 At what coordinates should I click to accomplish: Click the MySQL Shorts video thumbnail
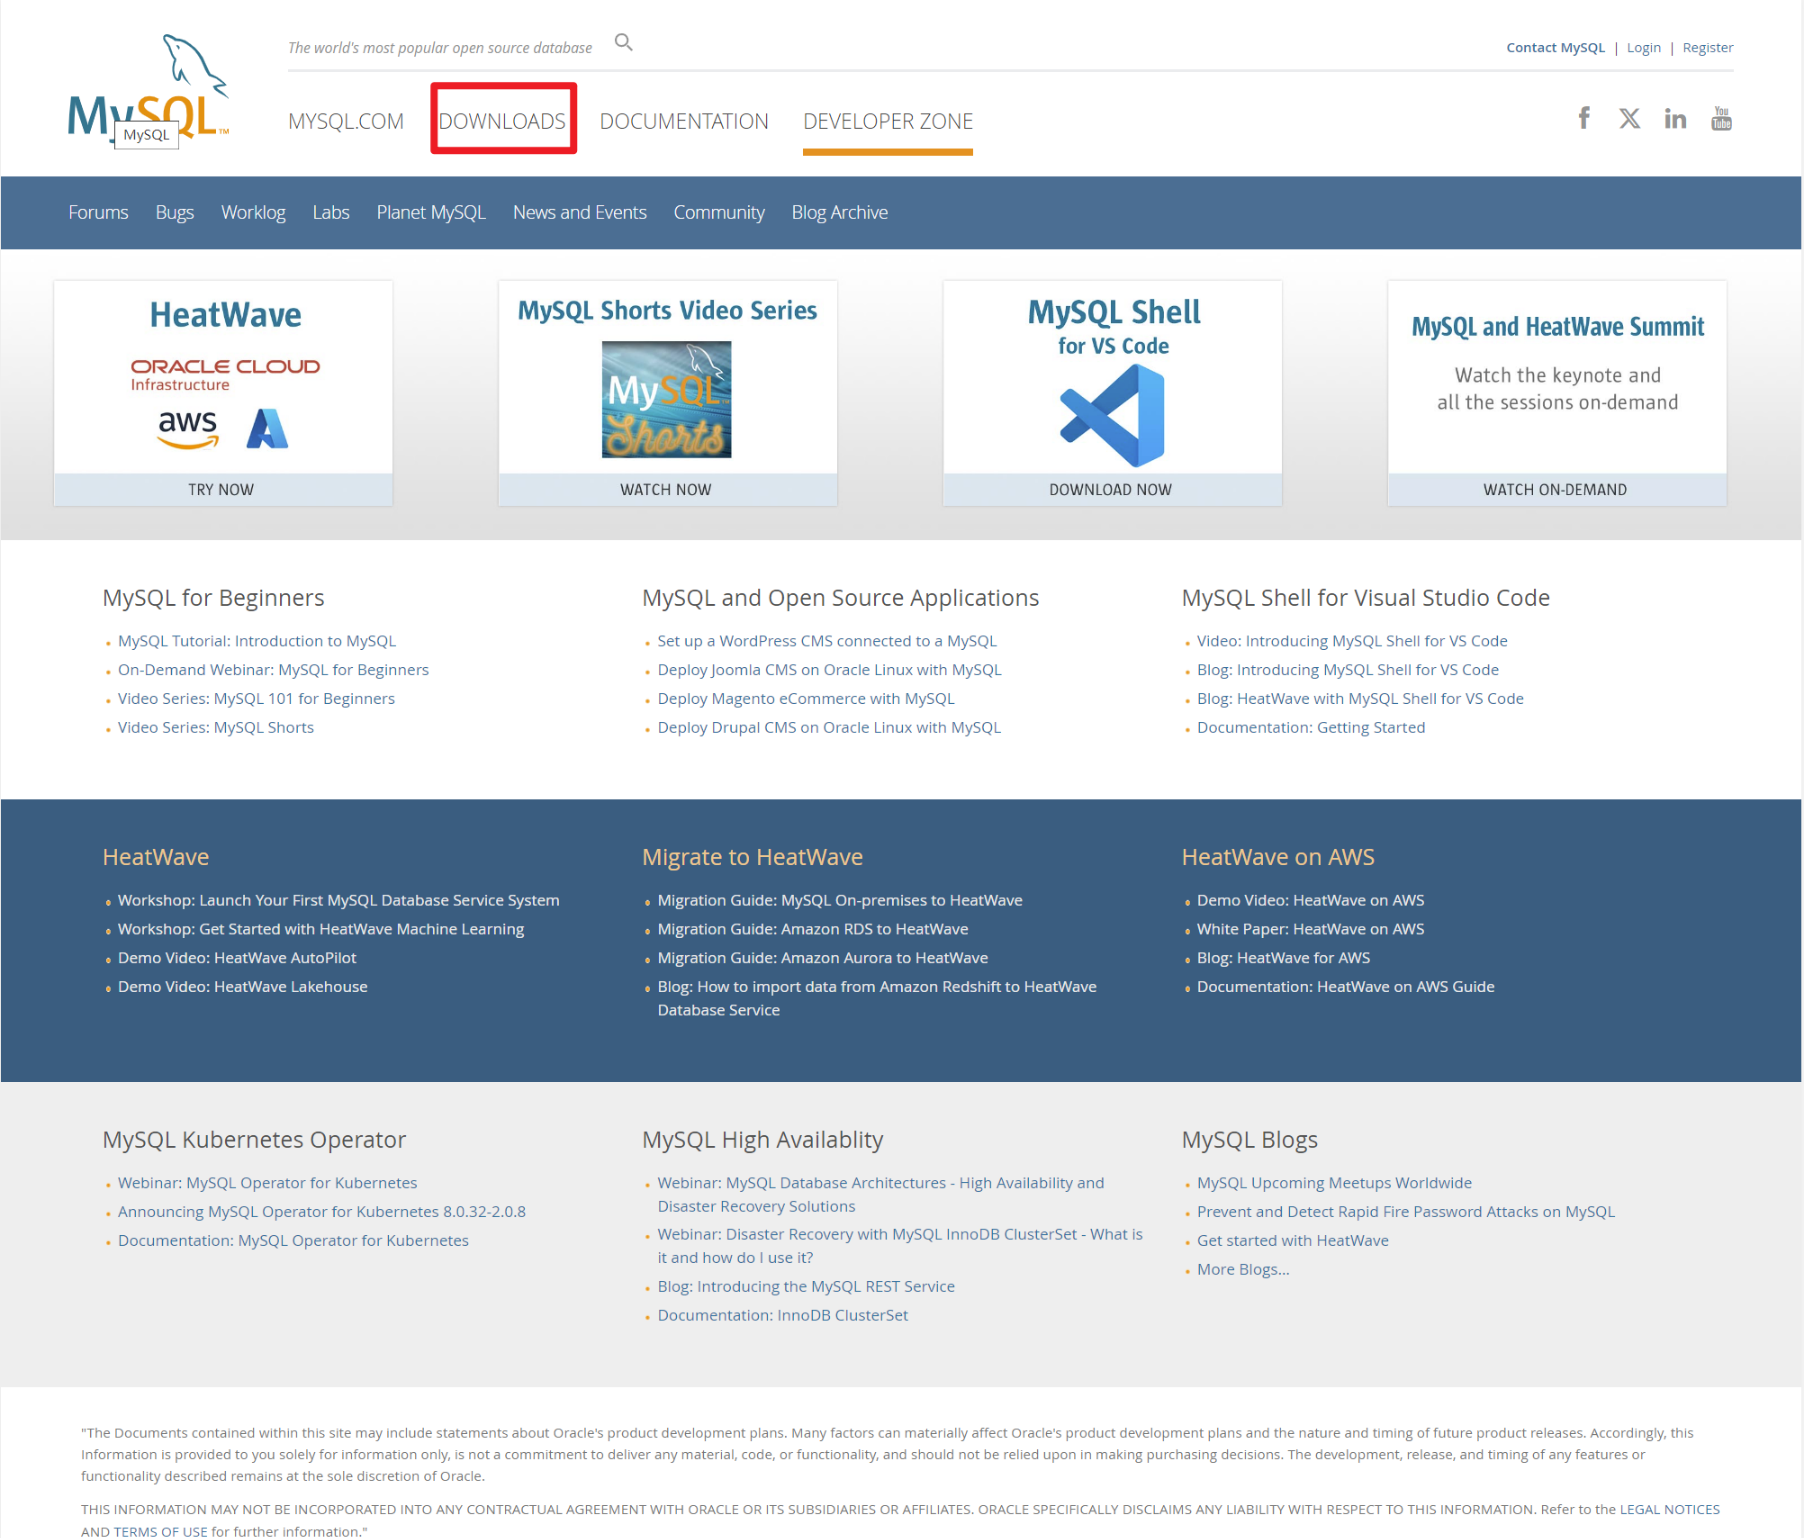pyautogui.click(x=666, y=399)
